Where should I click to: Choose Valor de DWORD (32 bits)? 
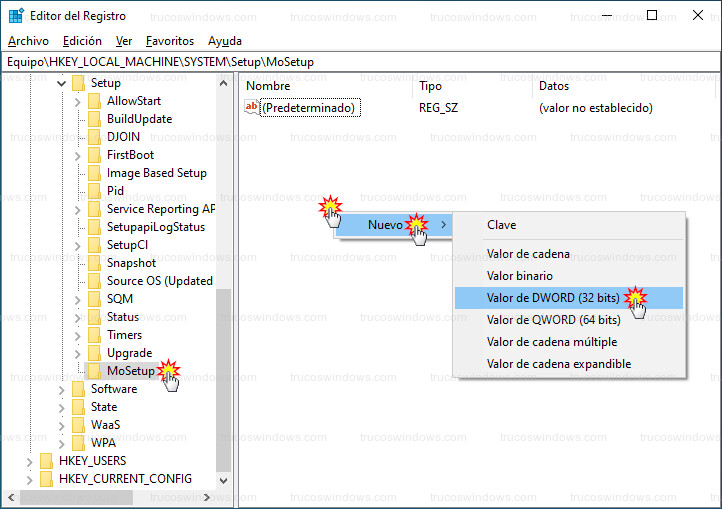553,298
